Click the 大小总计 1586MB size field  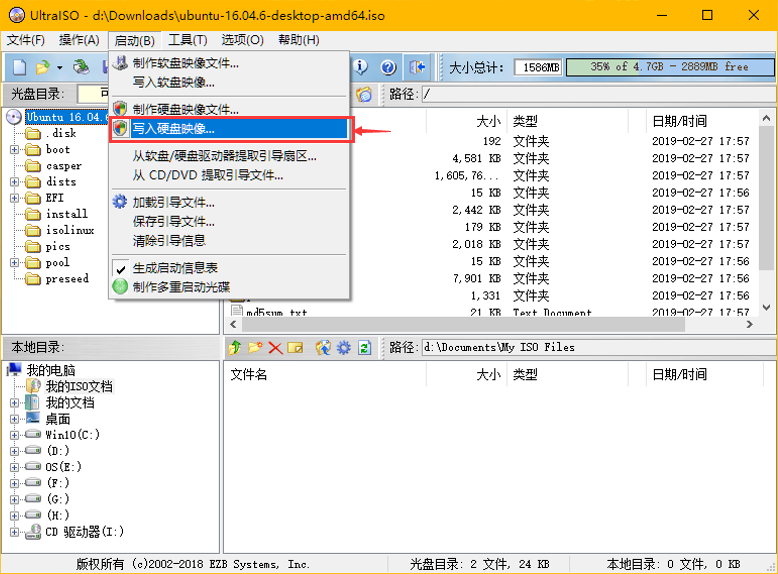pos(538,67)
